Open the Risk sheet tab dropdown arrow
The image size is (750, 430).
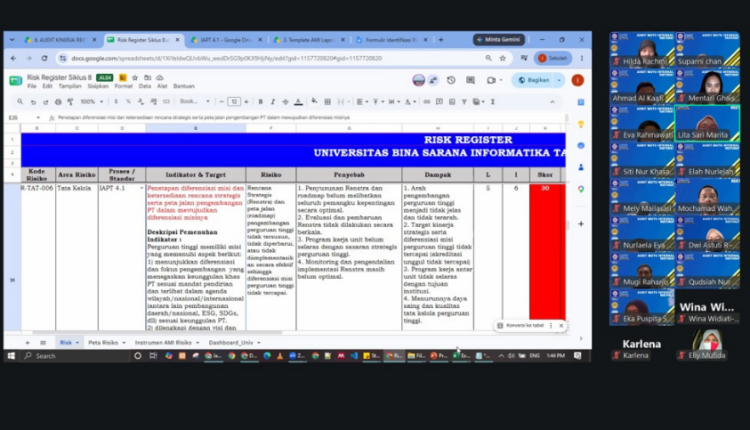(77, 343)
